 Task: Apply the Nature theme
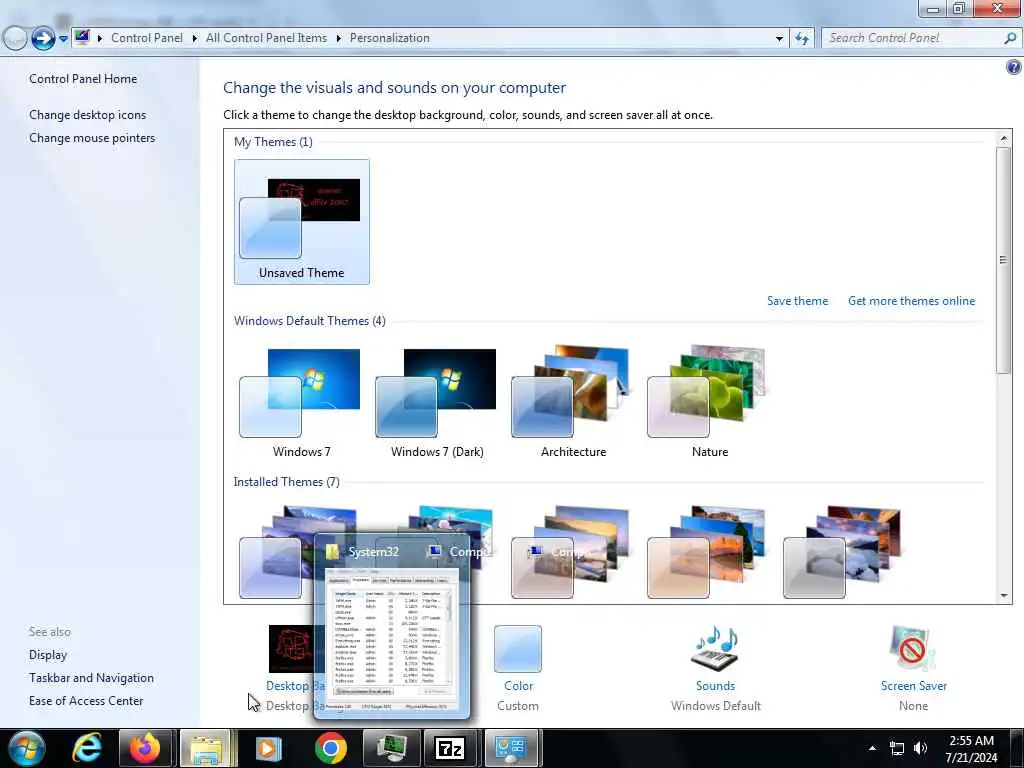[x=709, y=403]
